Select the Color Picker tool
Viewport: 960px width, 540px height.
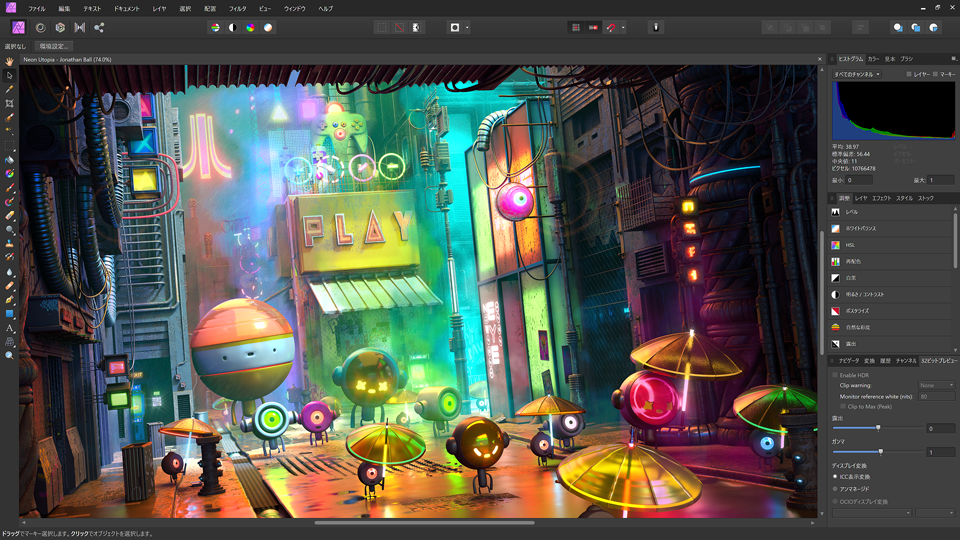click(9, 89)
